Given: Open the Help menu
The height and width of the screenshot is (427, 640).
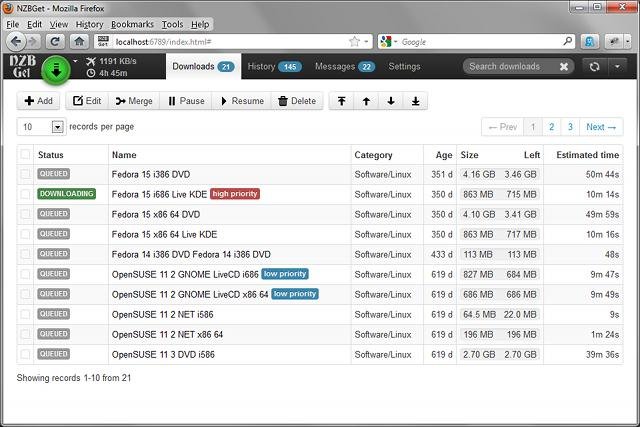Looking at the screenshot, I should (200, 24).
